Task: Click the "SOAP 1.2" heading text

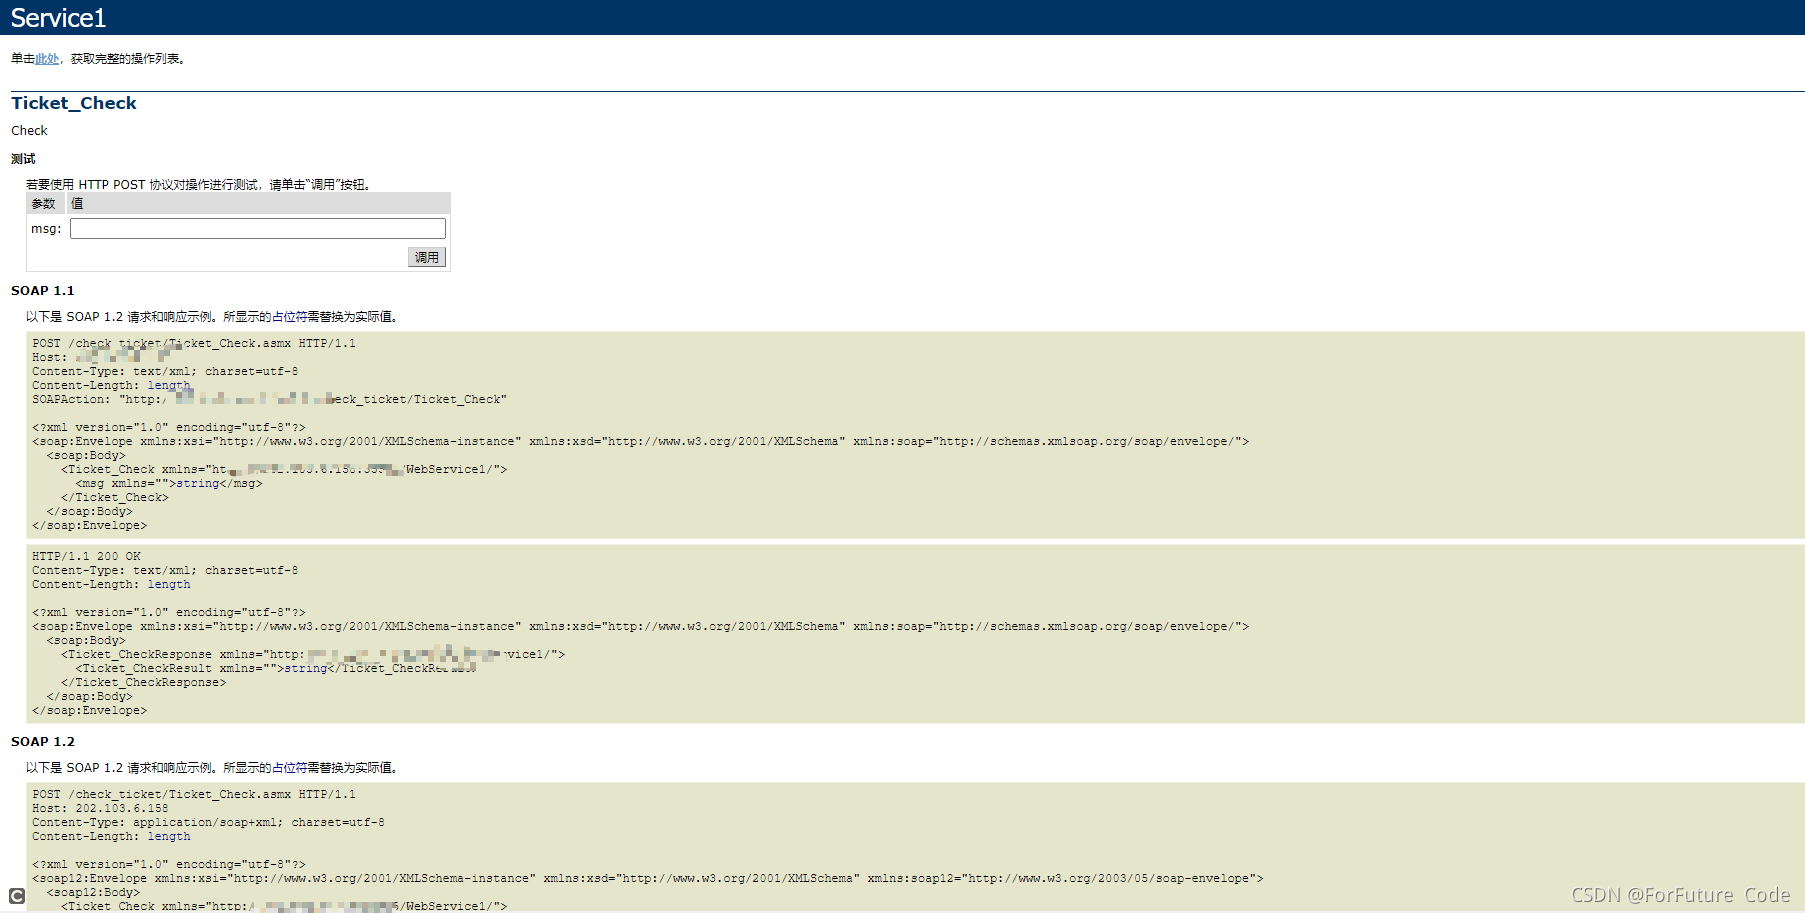Action: click(43, 741)
